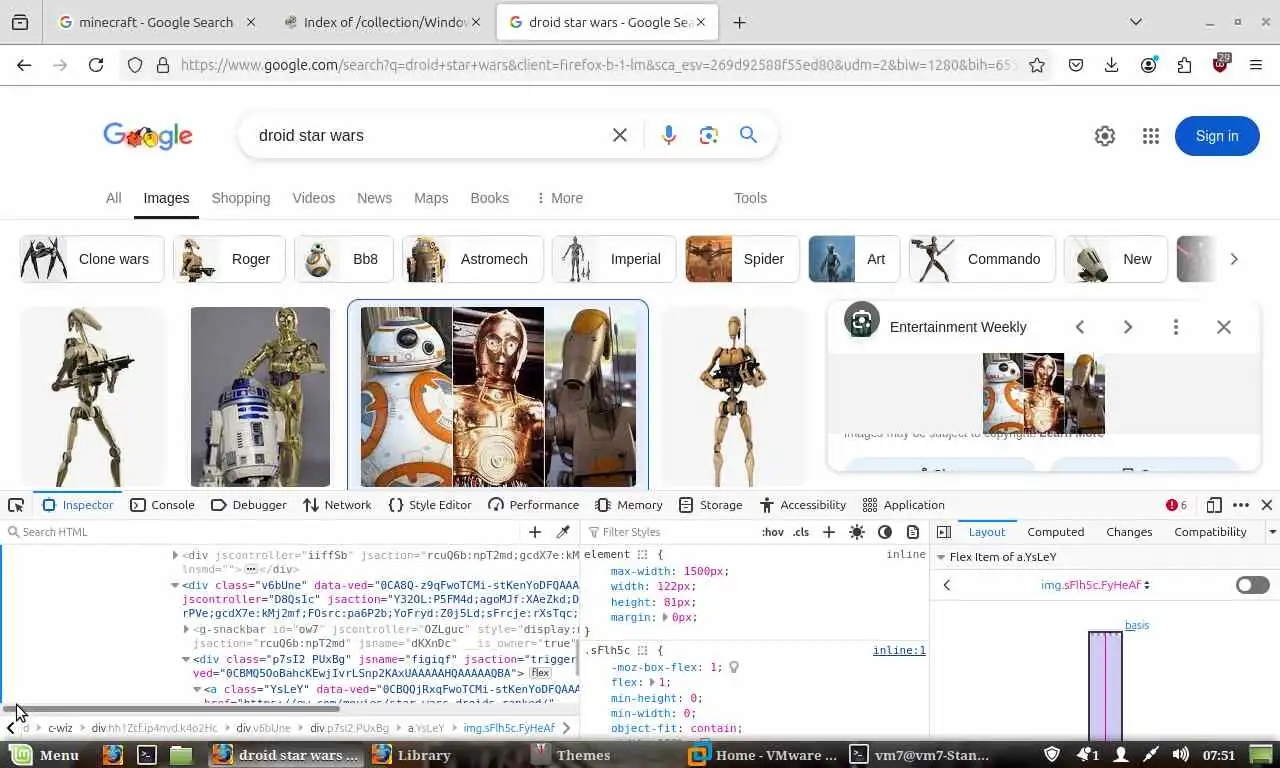The width and height of the screenshot is (1280, 768).
Task: Click the inline:1 source link
Action: click(x=899, y=650)
